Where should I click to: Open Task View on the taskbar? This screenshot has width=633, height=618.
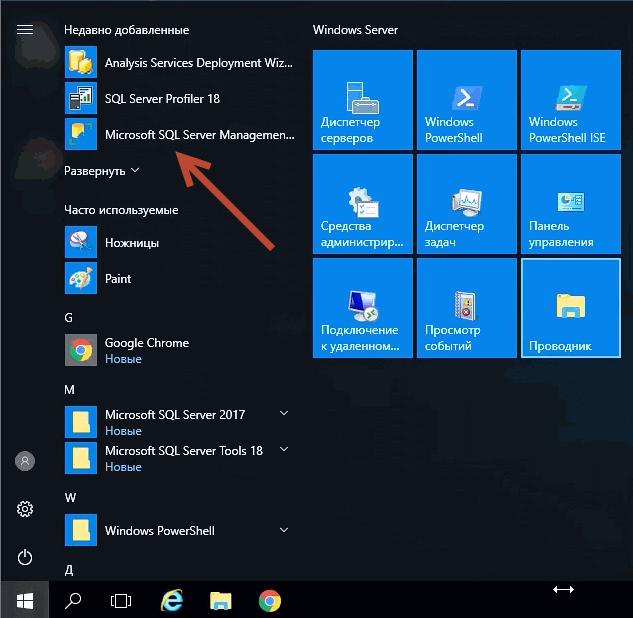(x=121, y=601)
